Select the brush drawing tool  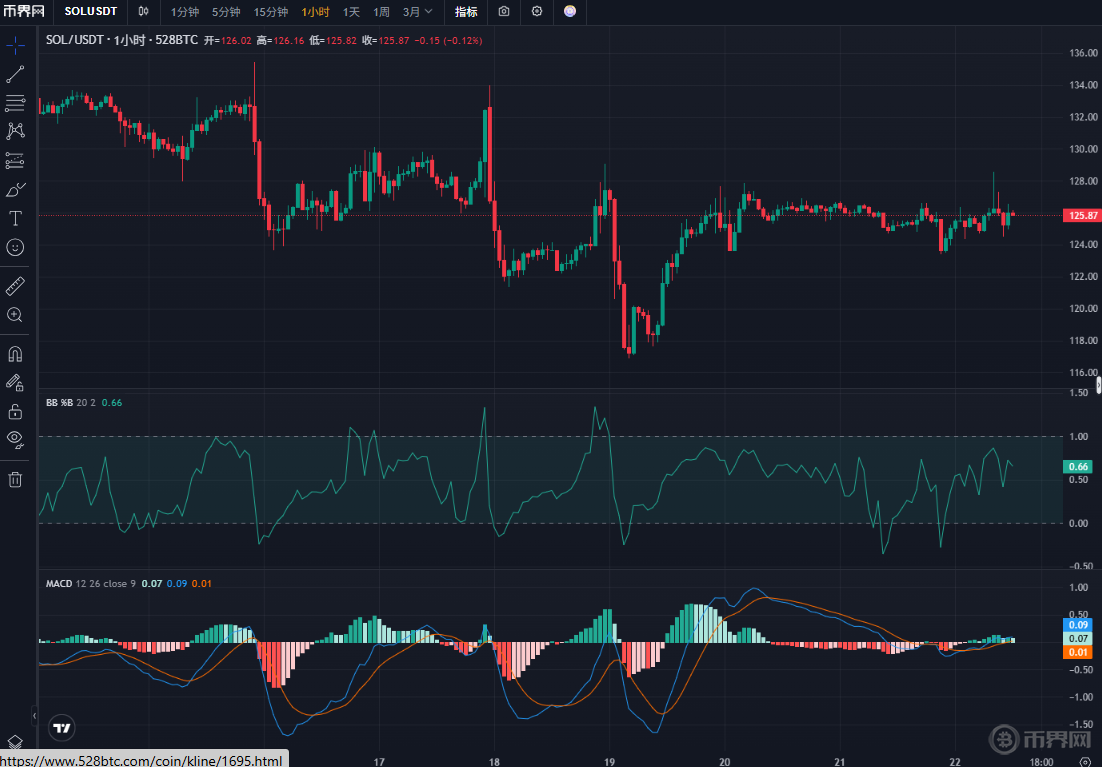click(x=15, y=190)
